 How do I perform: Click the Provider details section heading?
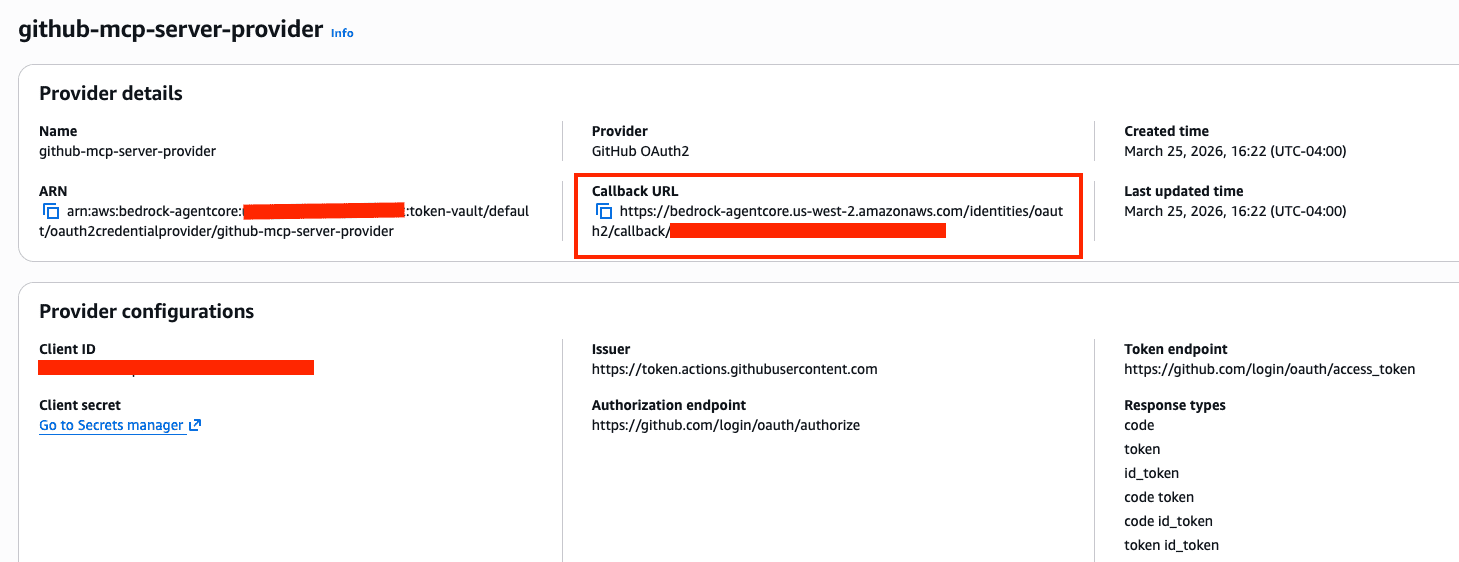pos(111,93)
